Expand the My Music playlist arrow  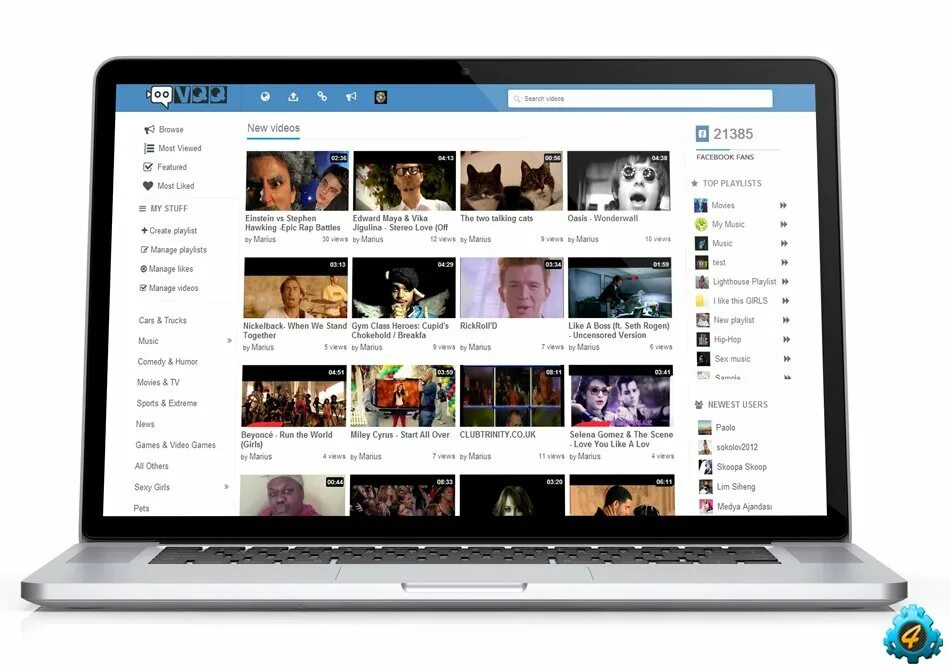pos(783,224)
